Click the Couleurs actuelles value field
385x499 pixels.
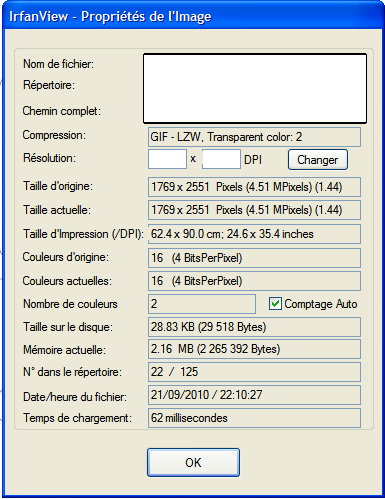(254, 281)
